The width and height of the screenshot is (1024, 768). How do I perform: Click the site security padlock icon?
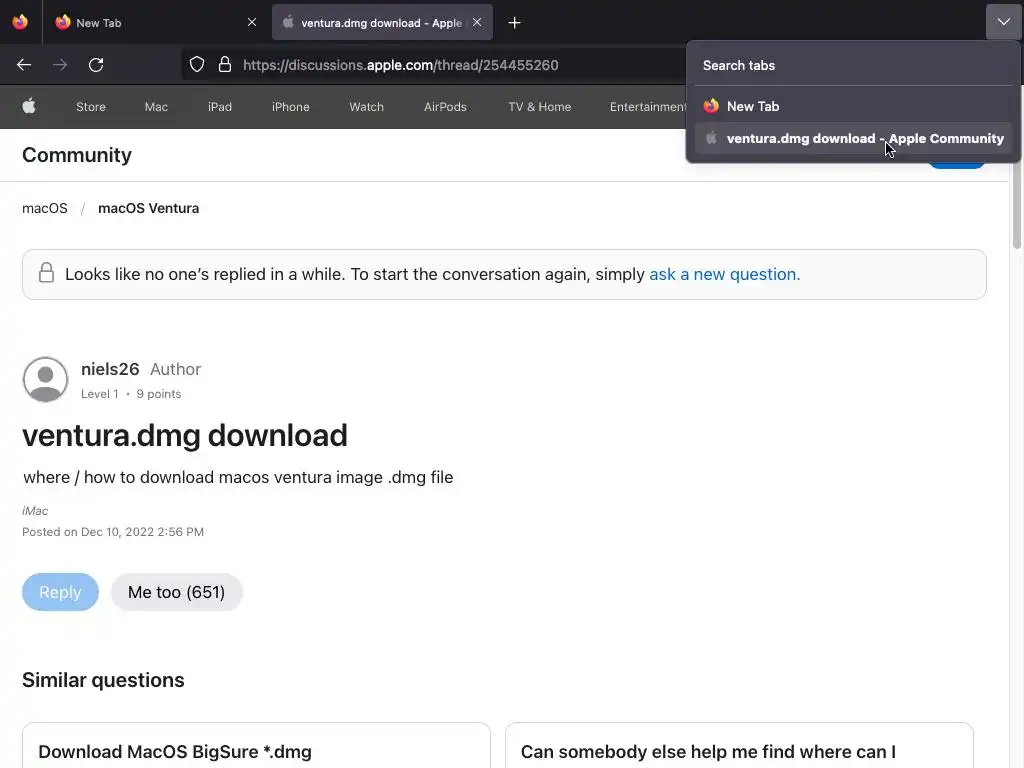click(225, 65)
